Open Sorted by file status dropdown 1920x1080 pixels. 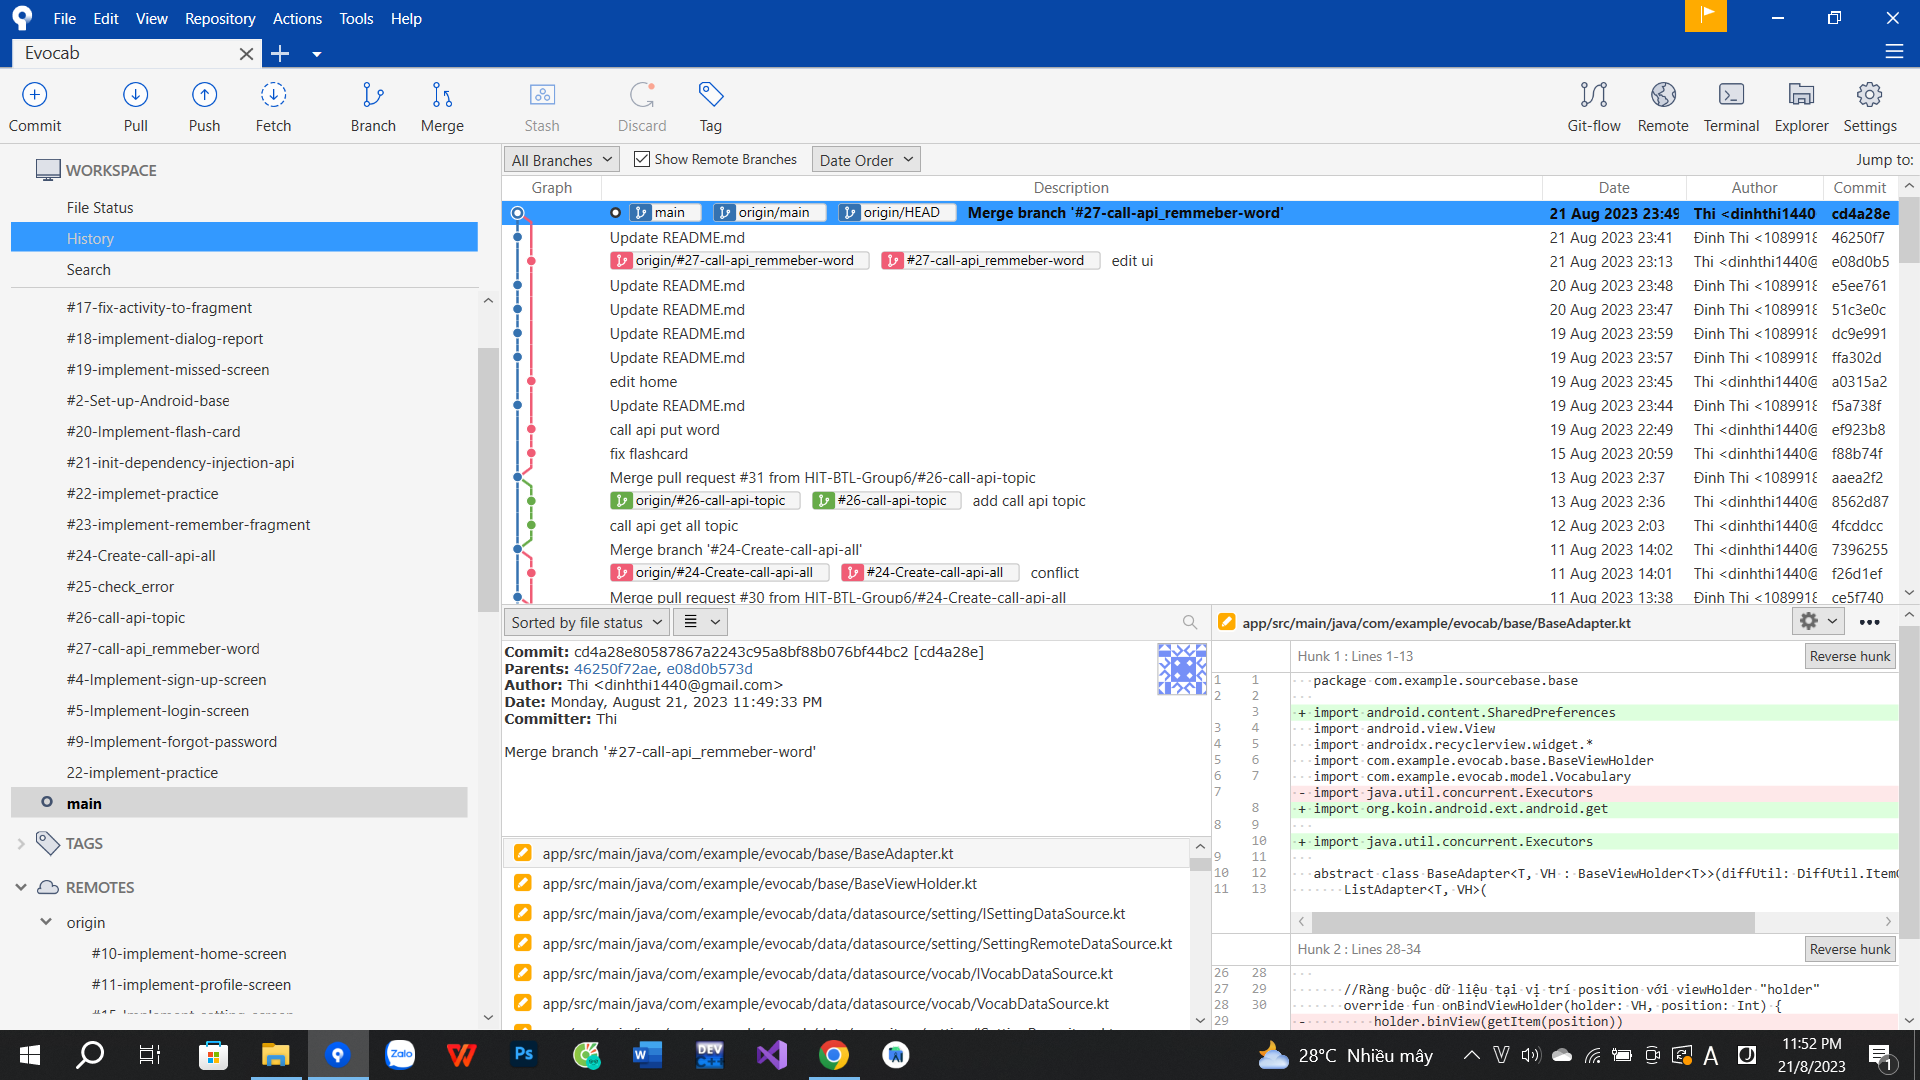click(x=586, y=622)
